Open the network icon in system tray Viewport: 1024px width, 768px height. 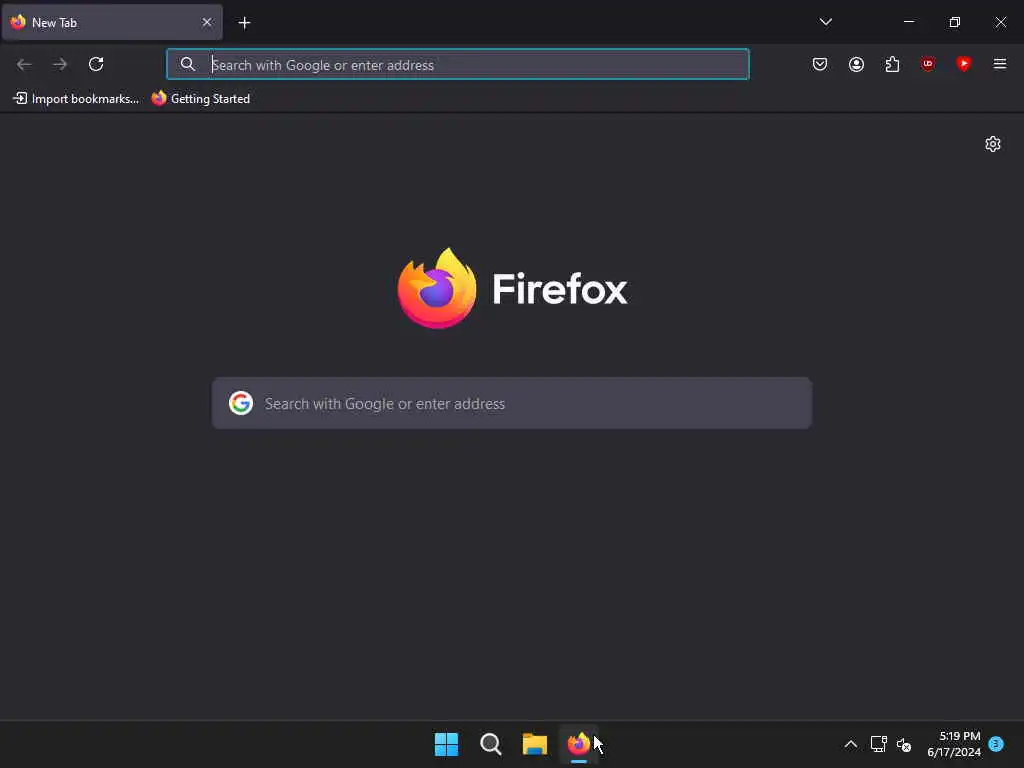(x=878, y=744)
